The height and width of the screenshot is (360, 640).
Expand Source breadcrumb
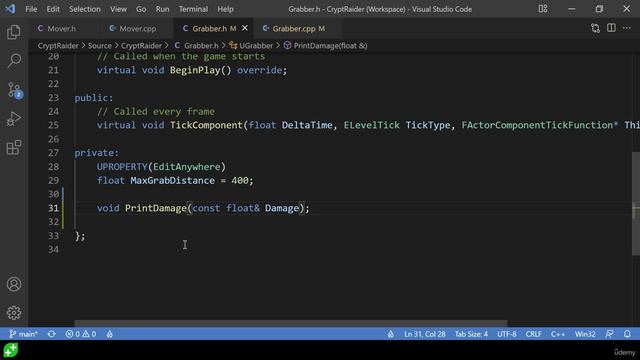pos(100,46)
